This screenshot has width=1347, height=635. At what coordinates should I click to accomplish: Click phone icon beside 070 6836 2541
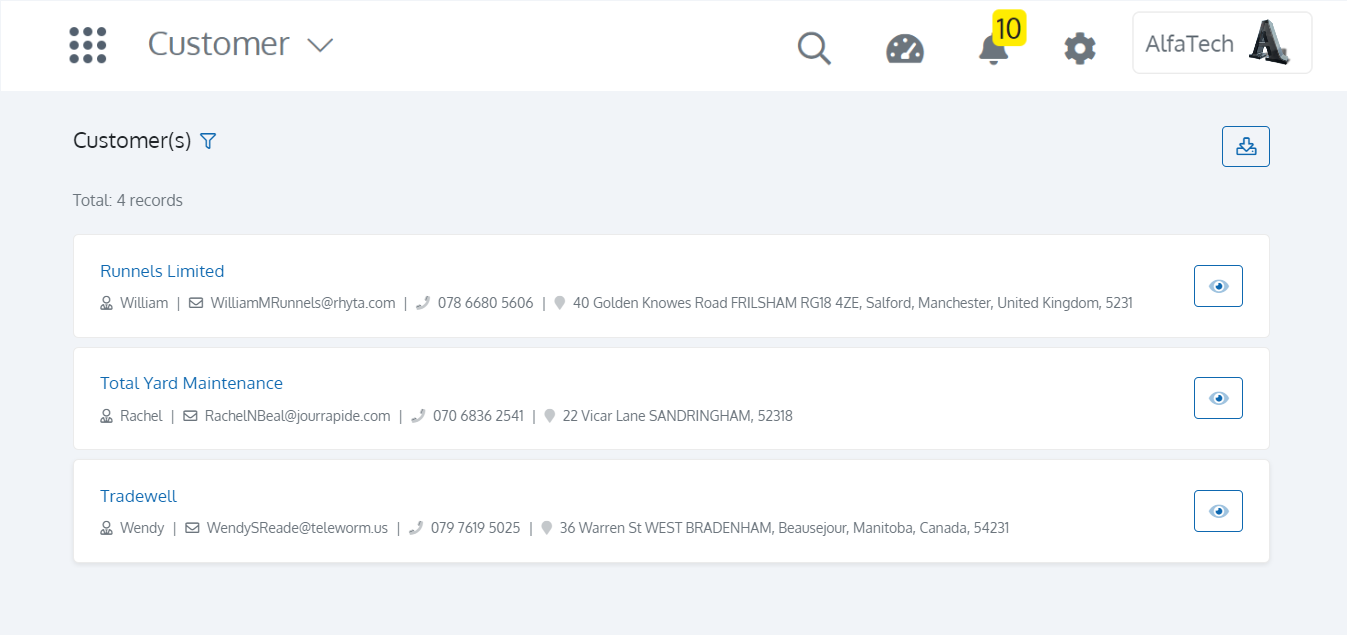click(x=418, y=416)
